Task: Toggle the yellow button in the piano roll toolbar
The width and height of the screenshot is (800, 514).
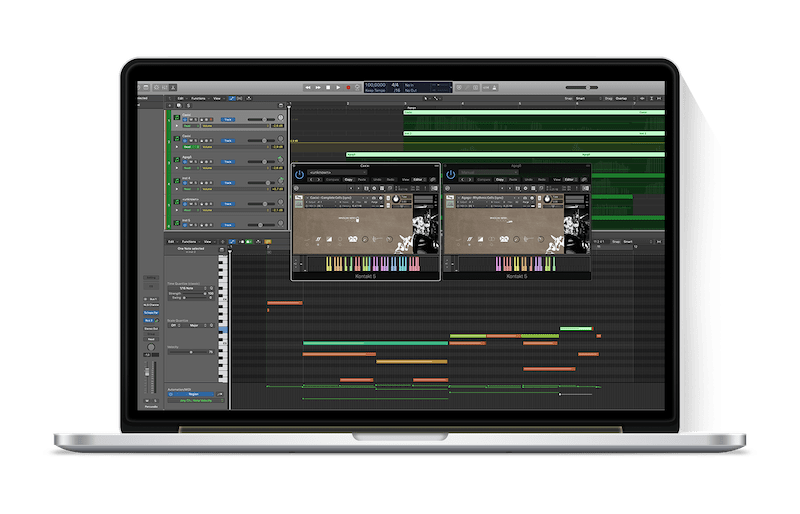Action: click(268, 241)
